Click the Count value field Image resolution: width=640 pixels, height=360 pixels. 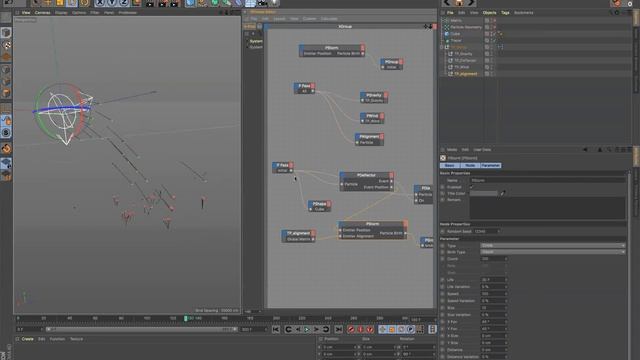coord(493,259)
